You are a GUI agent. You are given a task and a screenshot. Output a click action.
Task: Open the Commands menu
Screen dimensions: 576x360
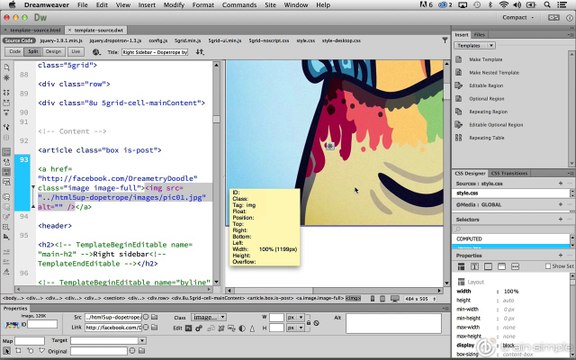coord(239,5)
